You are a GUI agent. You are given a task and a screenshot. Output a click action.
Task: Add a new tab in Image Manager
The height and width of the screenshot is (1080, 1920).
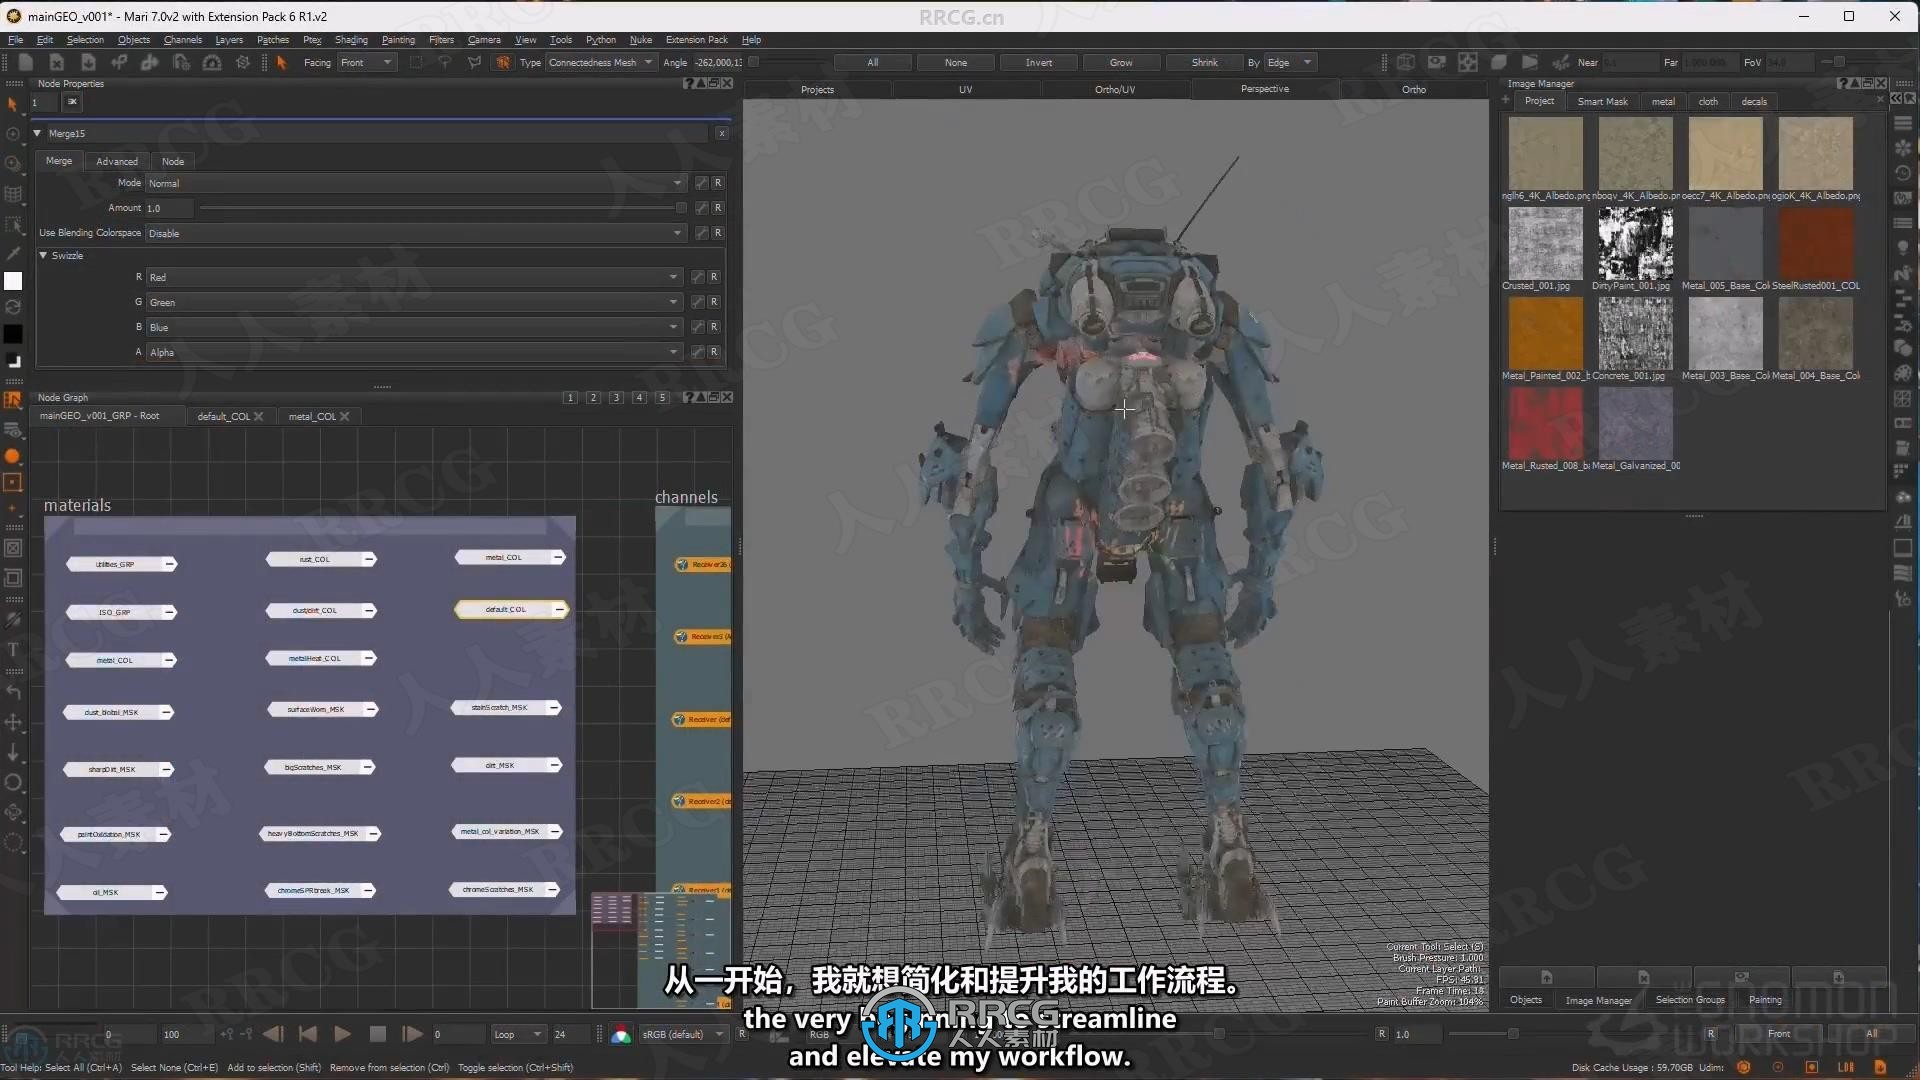click(x=1506, y=101)
